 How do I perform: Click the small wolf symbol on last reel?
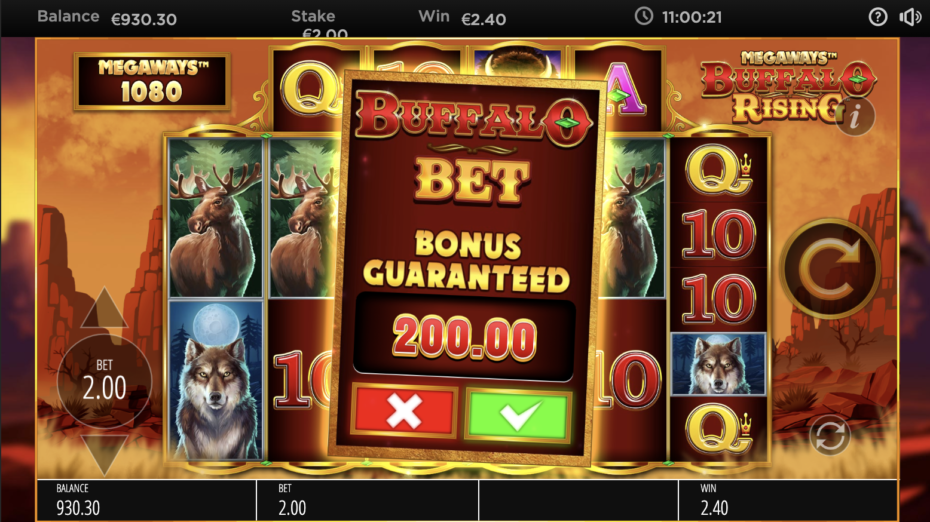718,364
